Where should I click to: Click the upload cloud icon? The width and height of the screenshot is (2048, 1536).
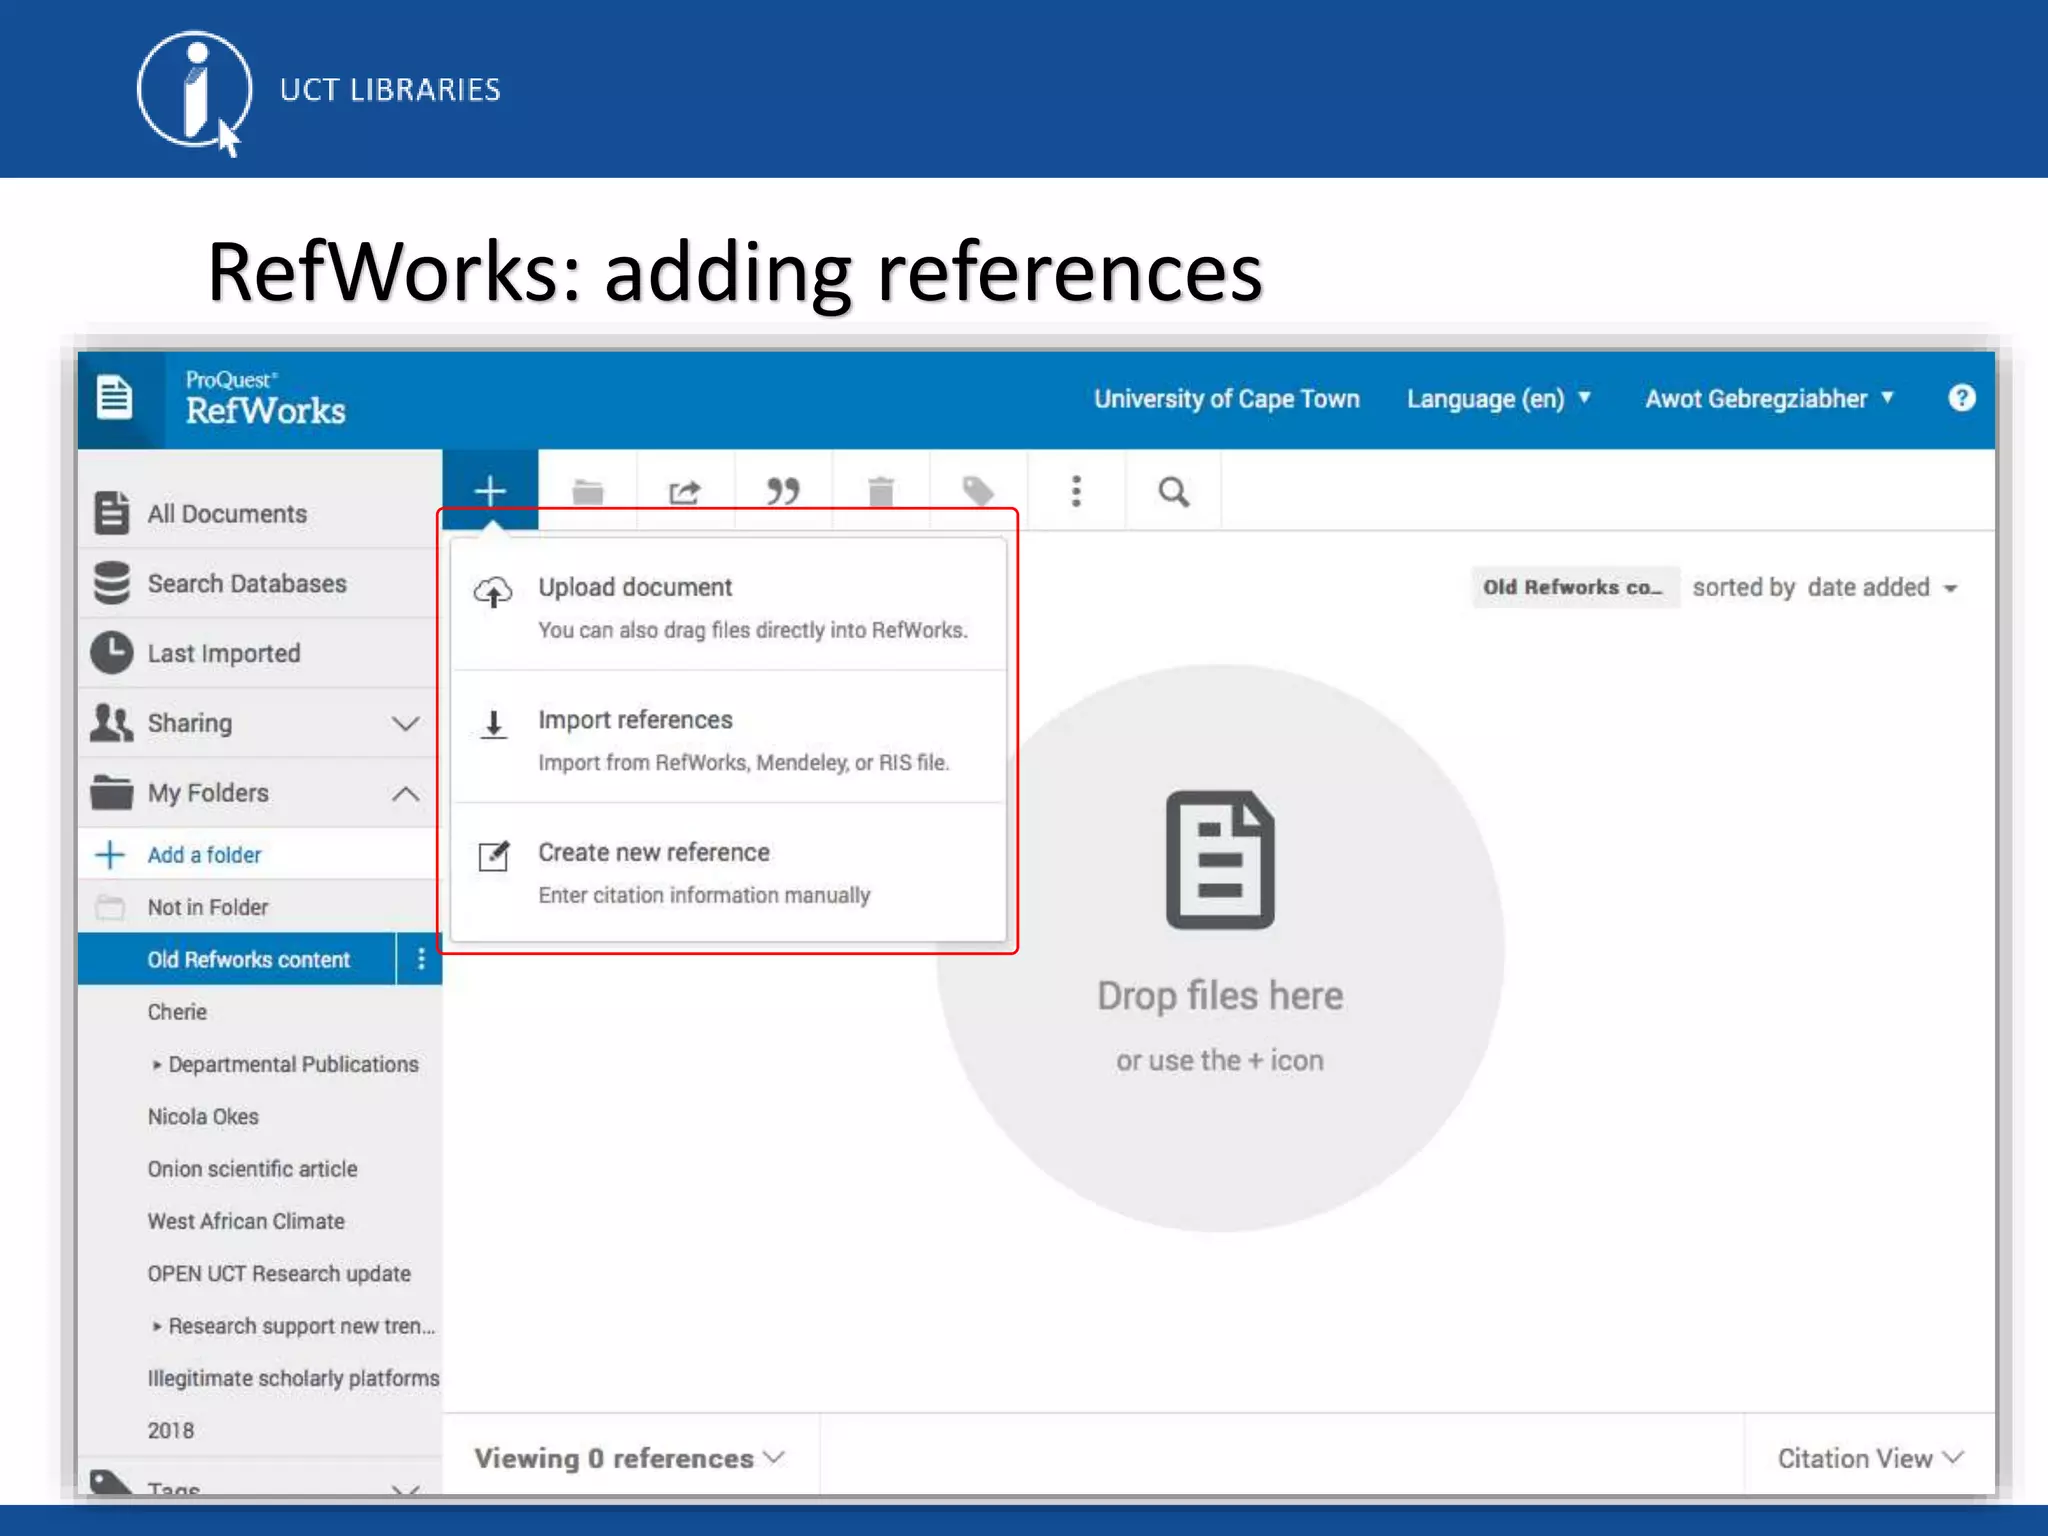pos(493,592)
